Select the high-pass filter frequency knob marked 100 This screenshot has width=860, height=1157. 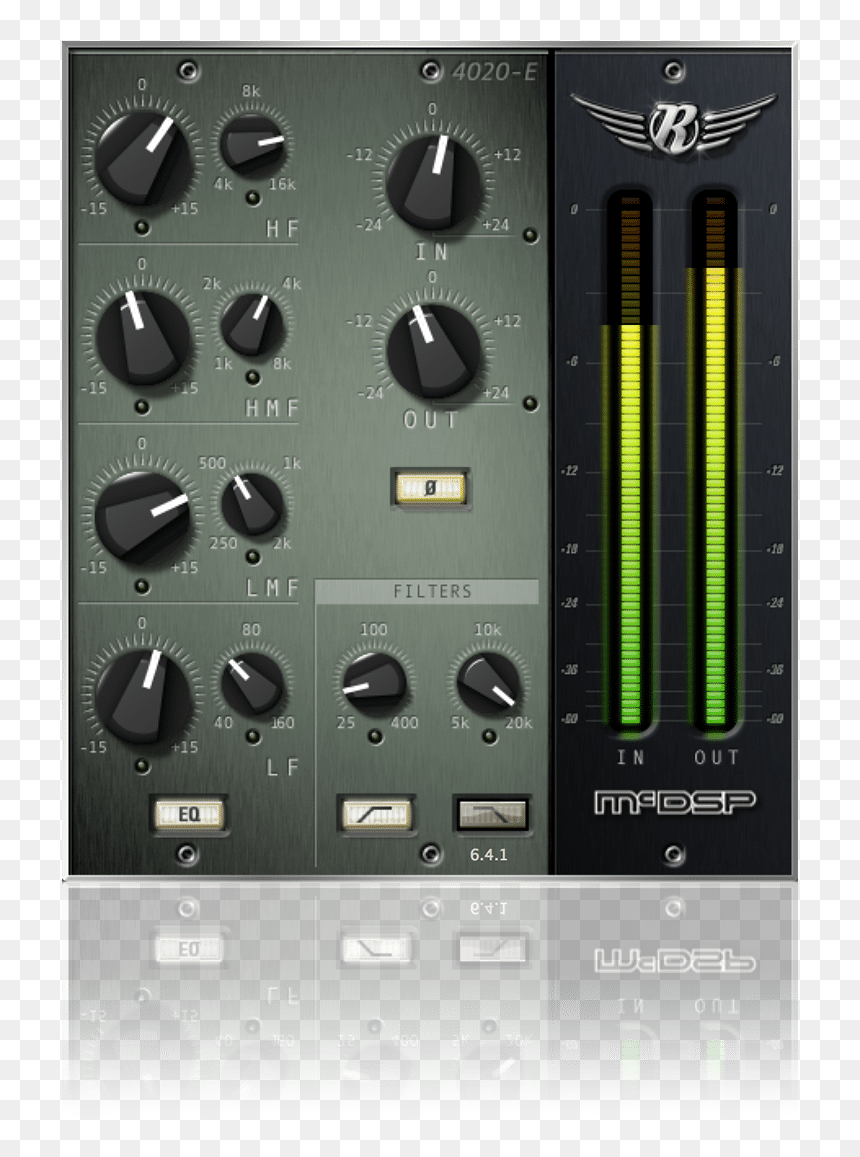click(x=374, y=683)
